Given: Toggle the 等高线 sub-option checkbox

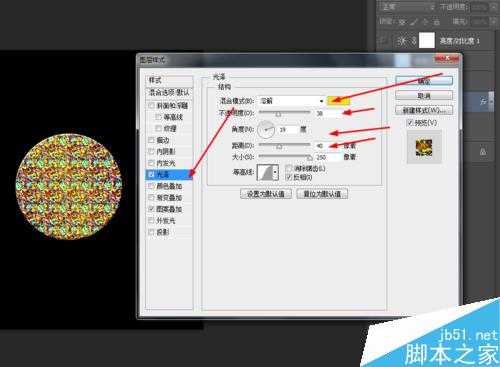Looking at the screenshot, I should point(159,117).
